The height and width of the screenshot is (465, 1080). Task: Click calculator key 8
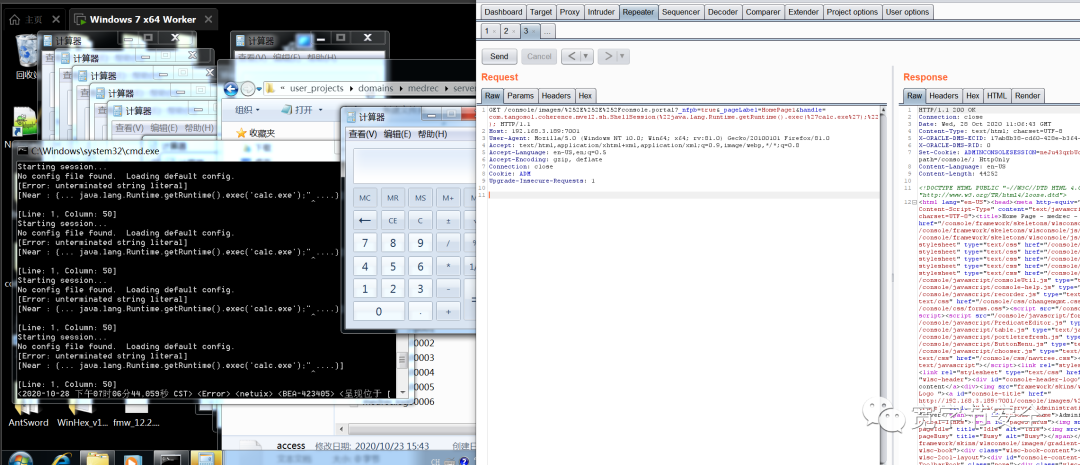point(393,243)
